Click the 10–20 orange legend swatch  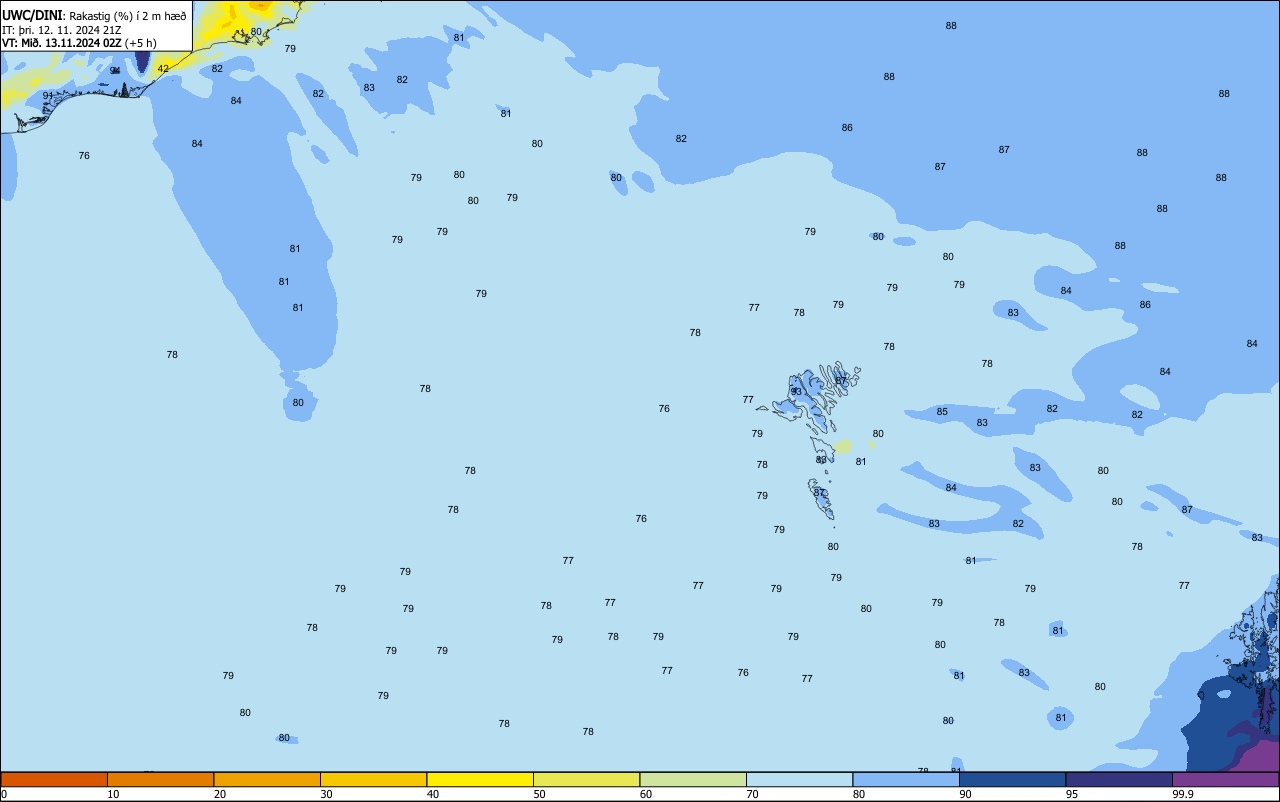point(160,779)
